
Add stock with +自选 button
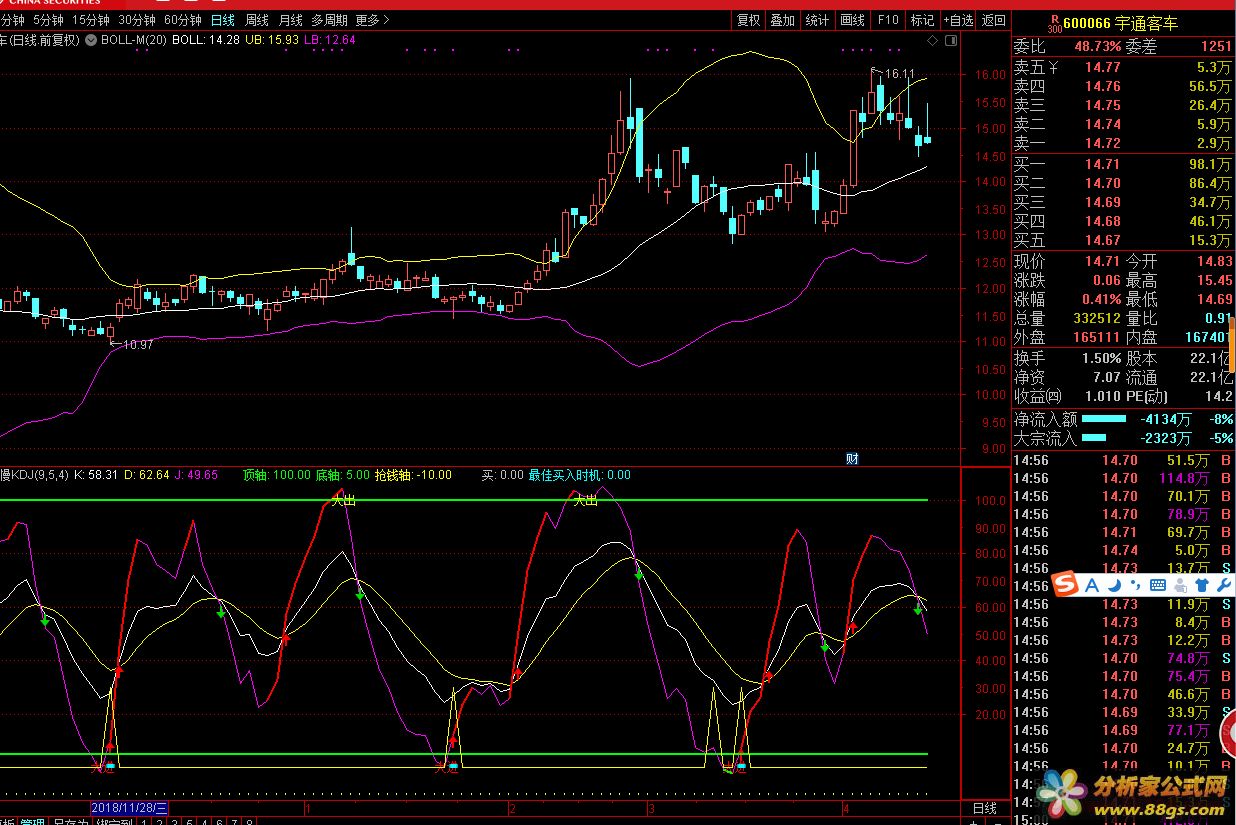click(x=958, y=20)
